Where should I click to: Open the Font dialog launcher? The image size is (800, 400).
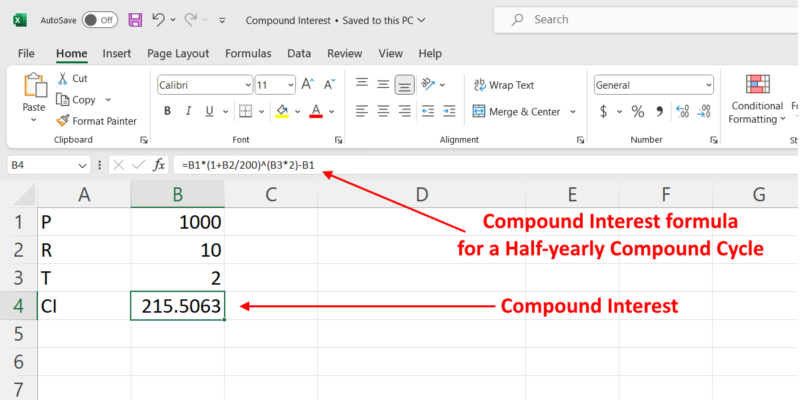click(x=338, y=140)
